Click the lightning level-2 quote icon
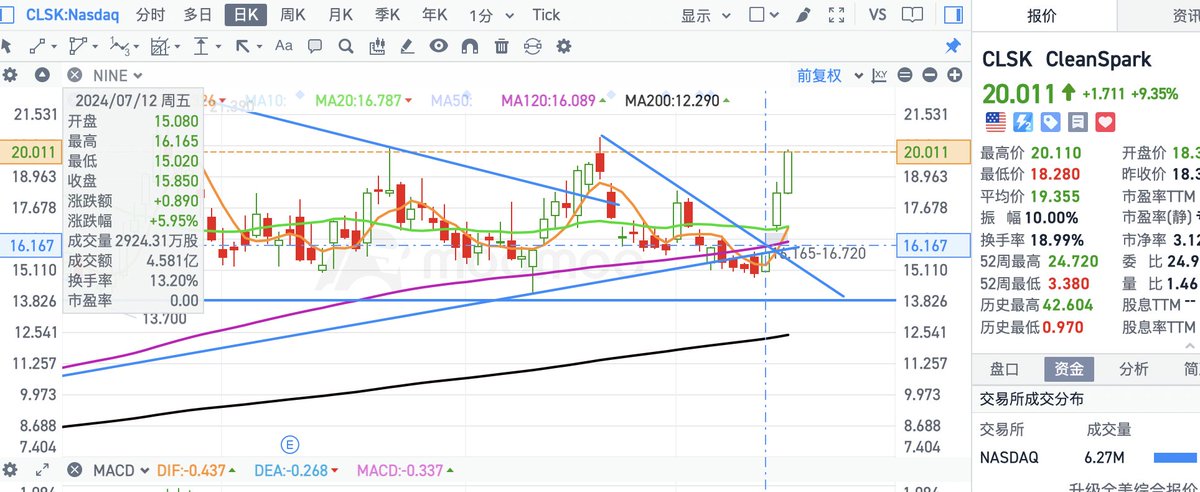This screenshot has height=492, width=1200. [1023, 122]
